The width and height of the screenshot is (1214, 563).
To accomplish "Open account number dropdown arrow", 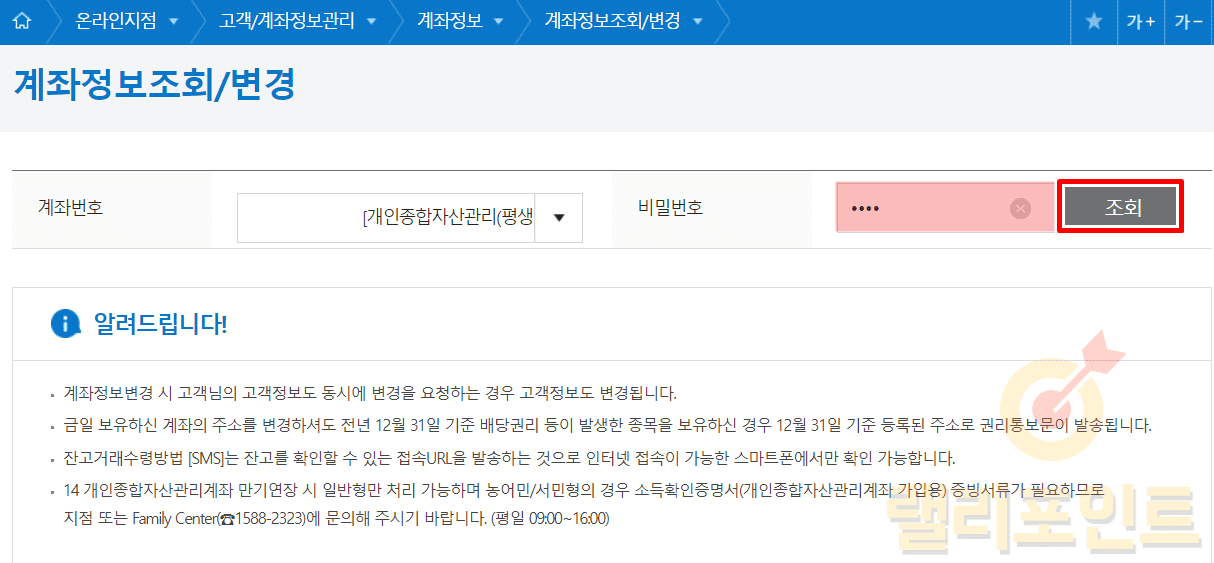I will pos(559,218).
